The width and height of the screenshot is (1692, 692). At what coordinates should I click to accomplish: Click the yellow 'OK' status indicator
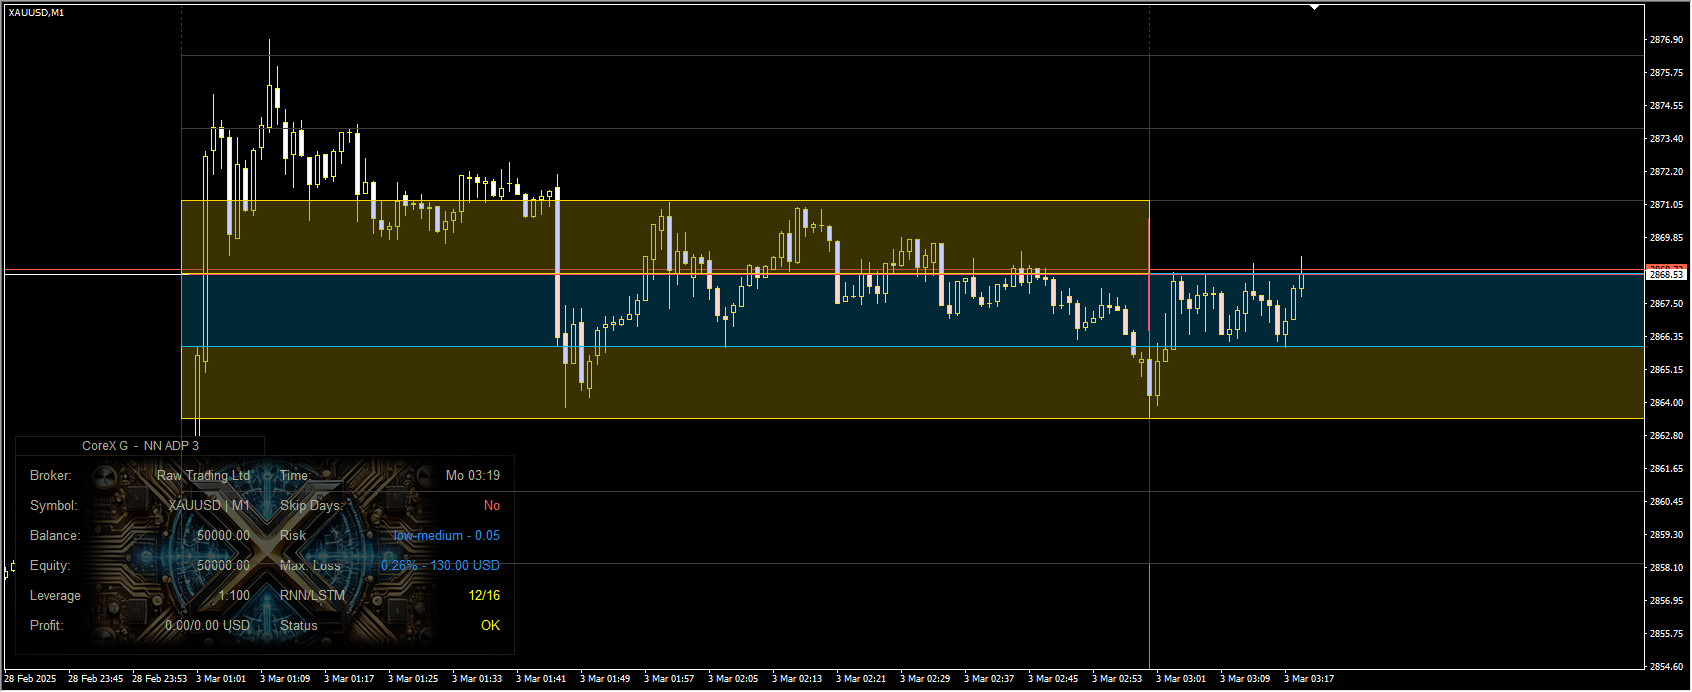coord(490,626)
